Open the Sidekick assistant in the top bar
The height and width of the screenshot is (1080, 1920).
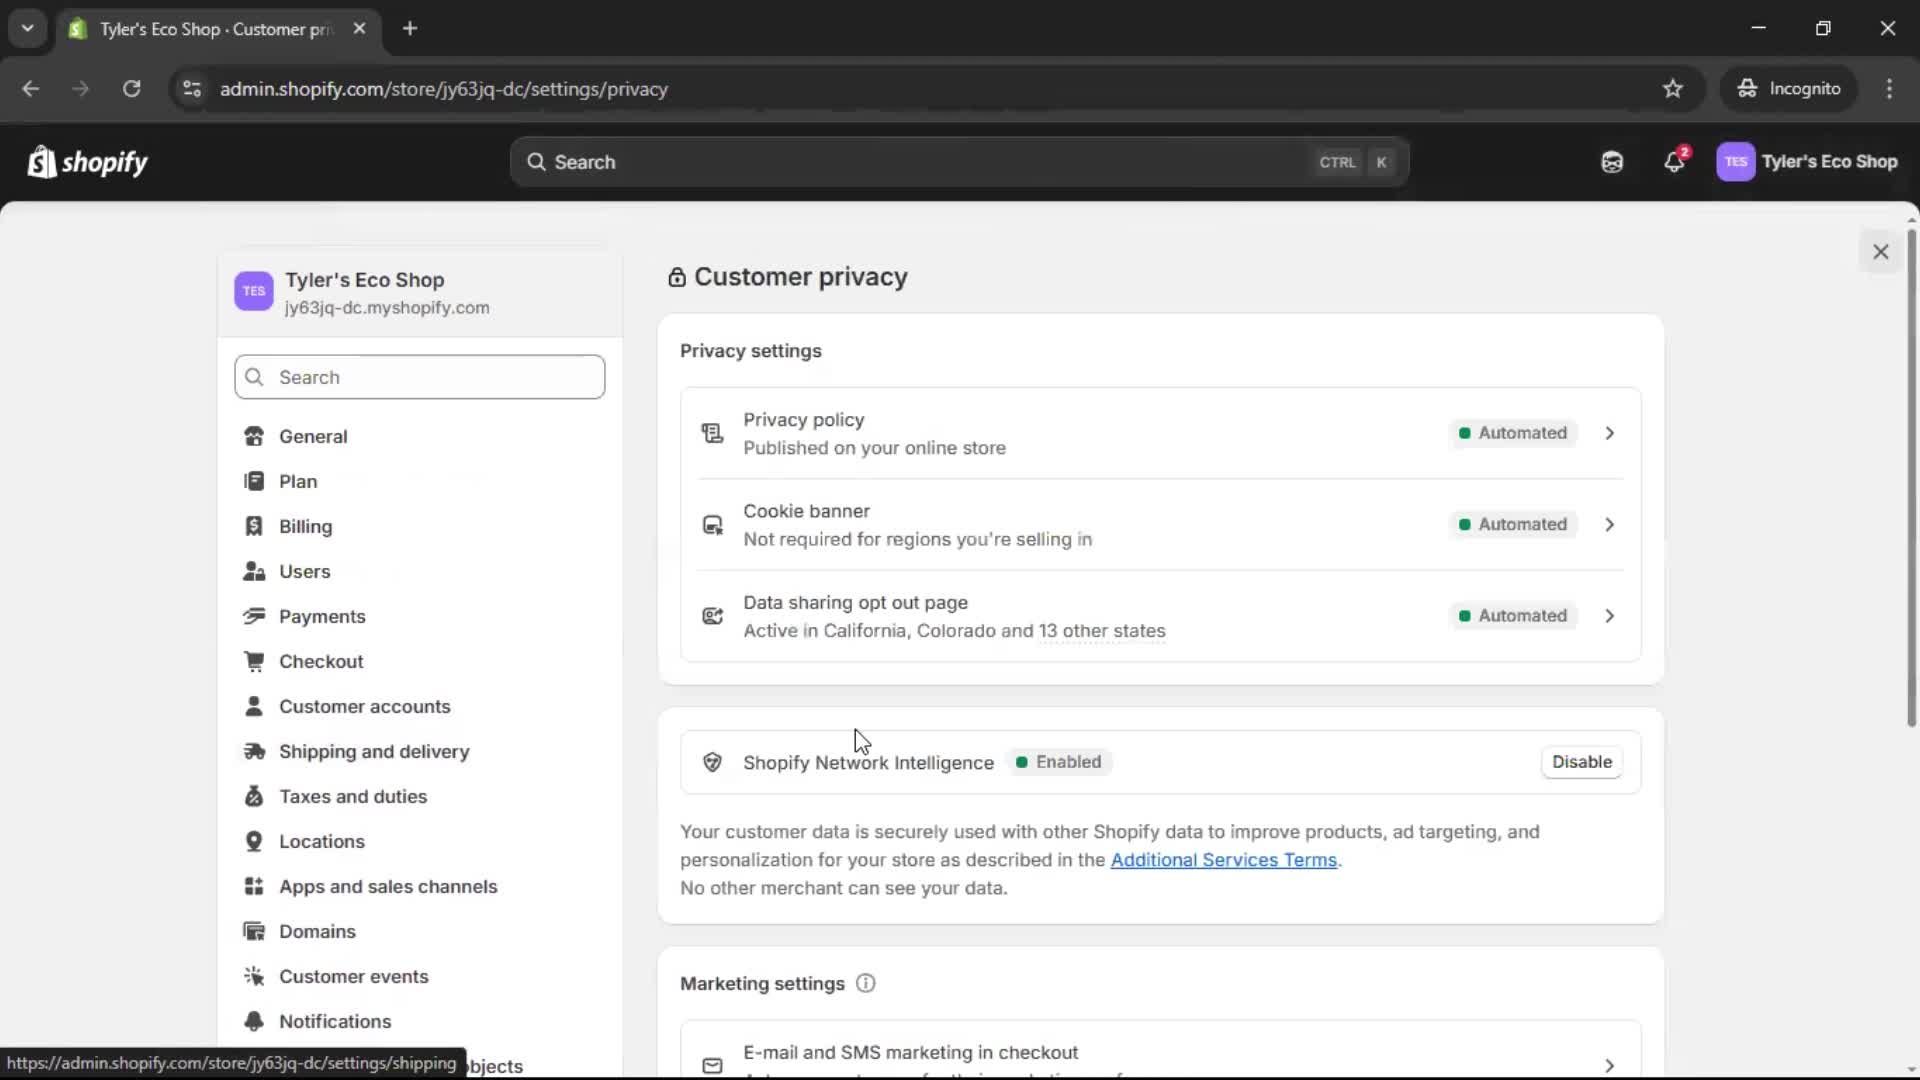[1611, 162]
